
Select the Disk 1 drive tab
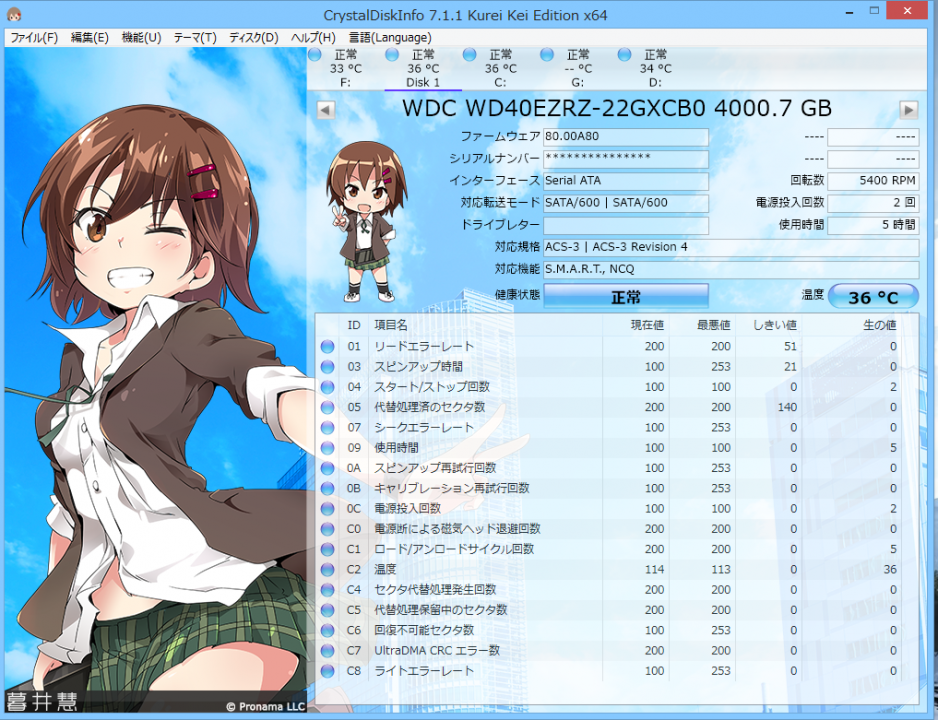[423, 68]
